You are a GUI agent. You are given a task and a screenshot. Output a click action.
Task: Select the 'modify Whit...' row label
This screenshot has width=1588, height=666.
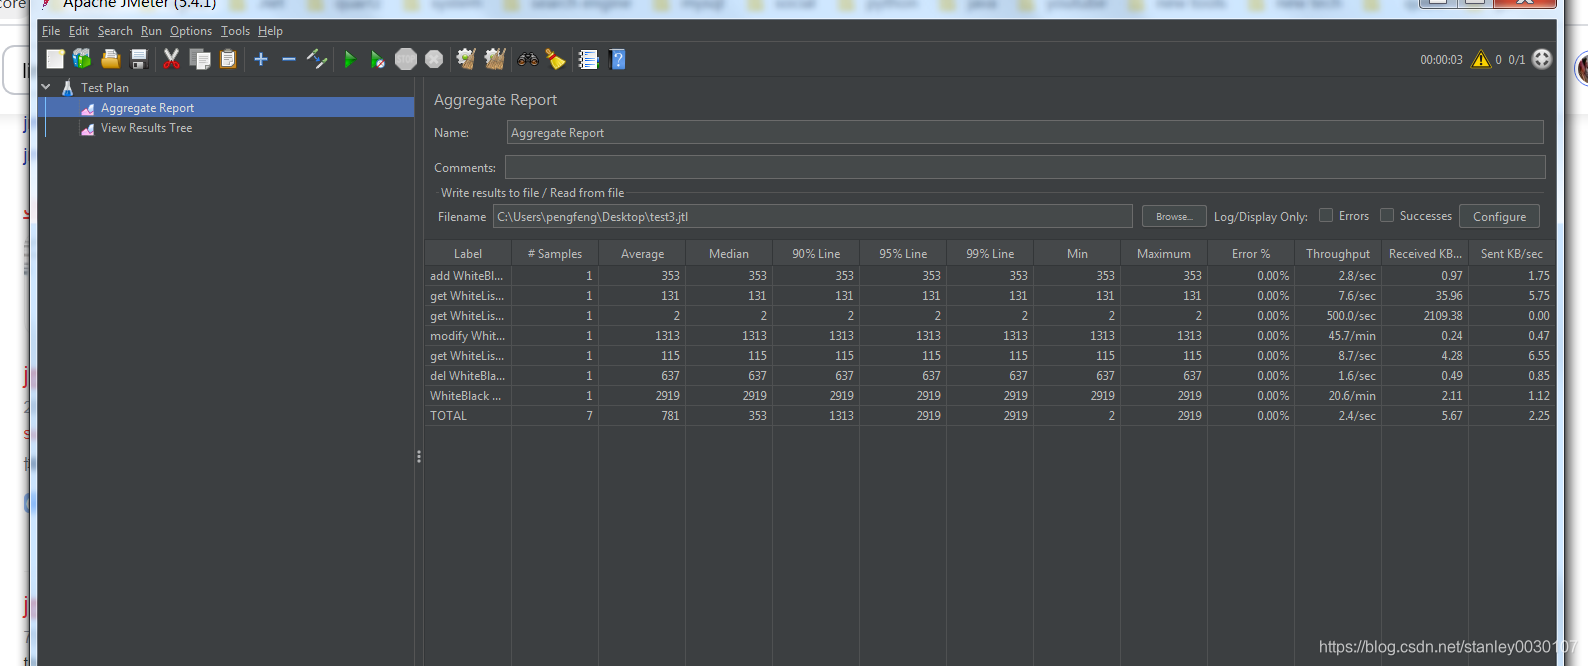click(467, 336)
